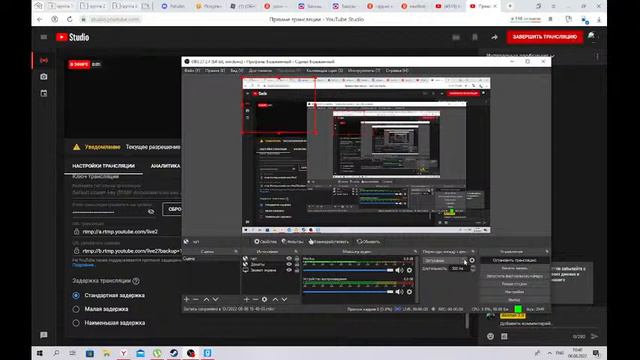
Task: Switch to the НАСТРОЙКИ ТРАНСЛЯЦИИ tab
Action: coord(103,166)
